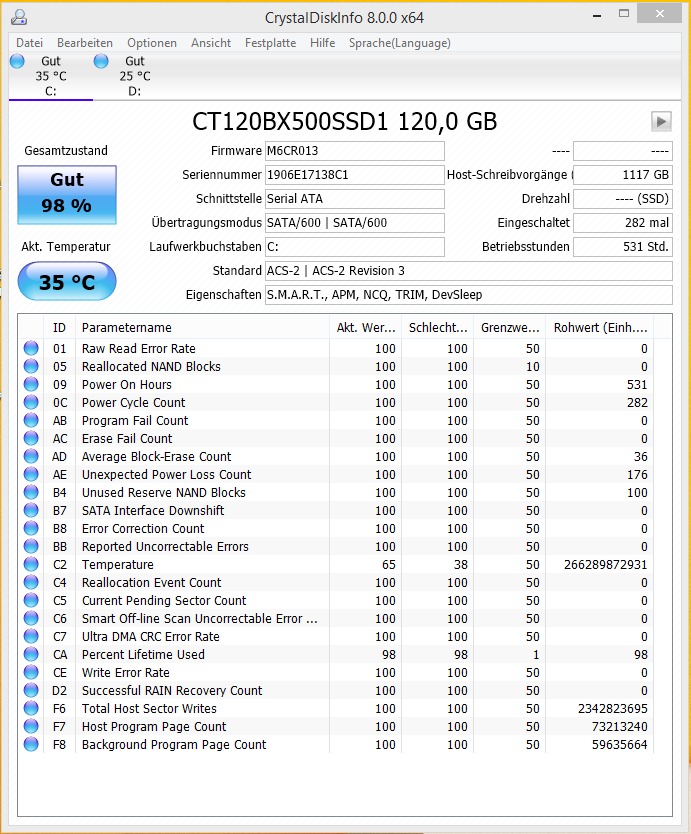Click status icon of Background Program Page Count
The height and width of the screenshot is (834, 691).
point(31,745)
